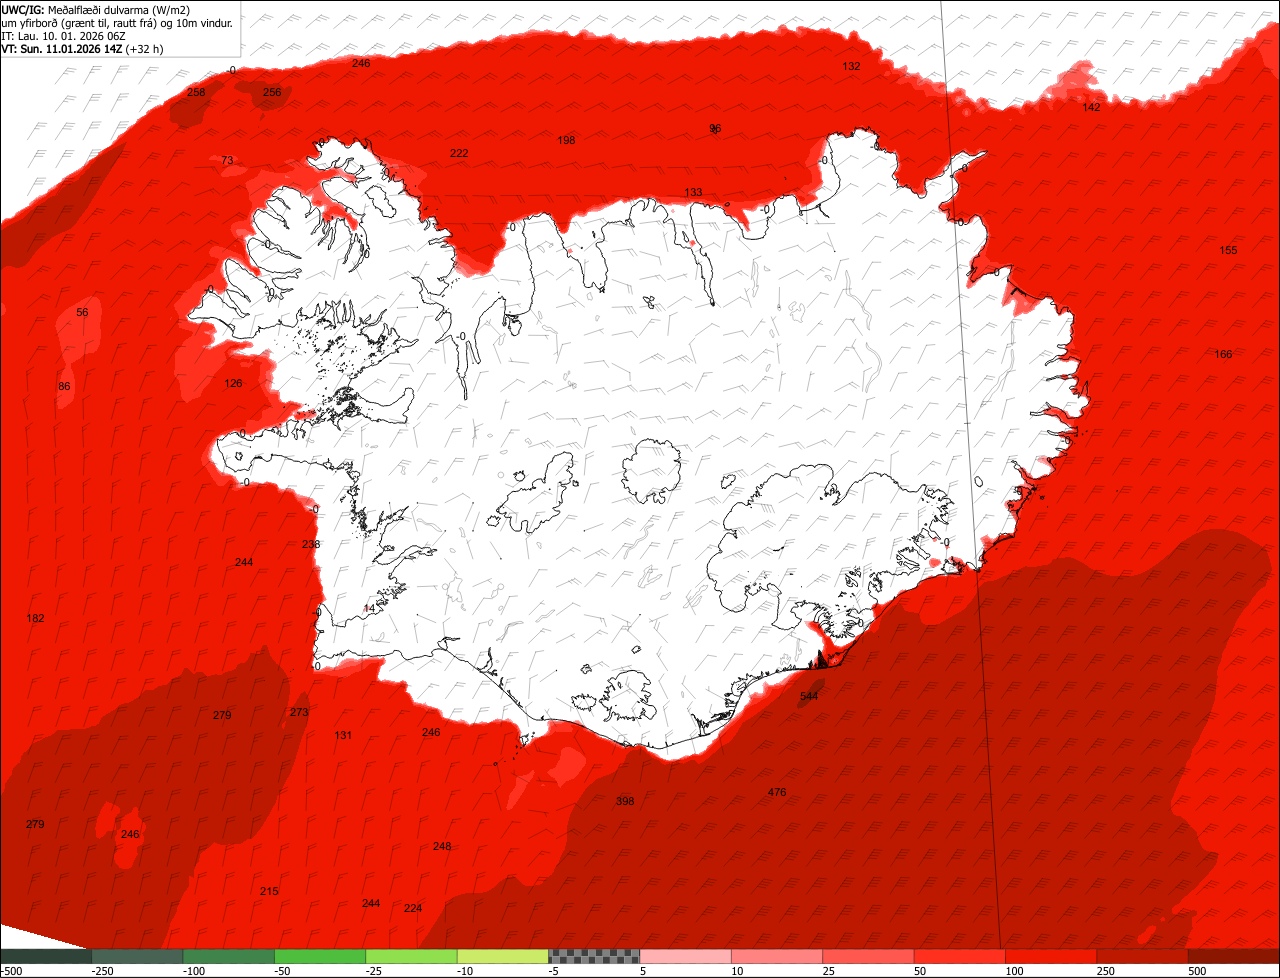Click the dark red swatch between 250 and 500
The width and height of the screenshot is (1280, 978).
[x=1142, y=957]
